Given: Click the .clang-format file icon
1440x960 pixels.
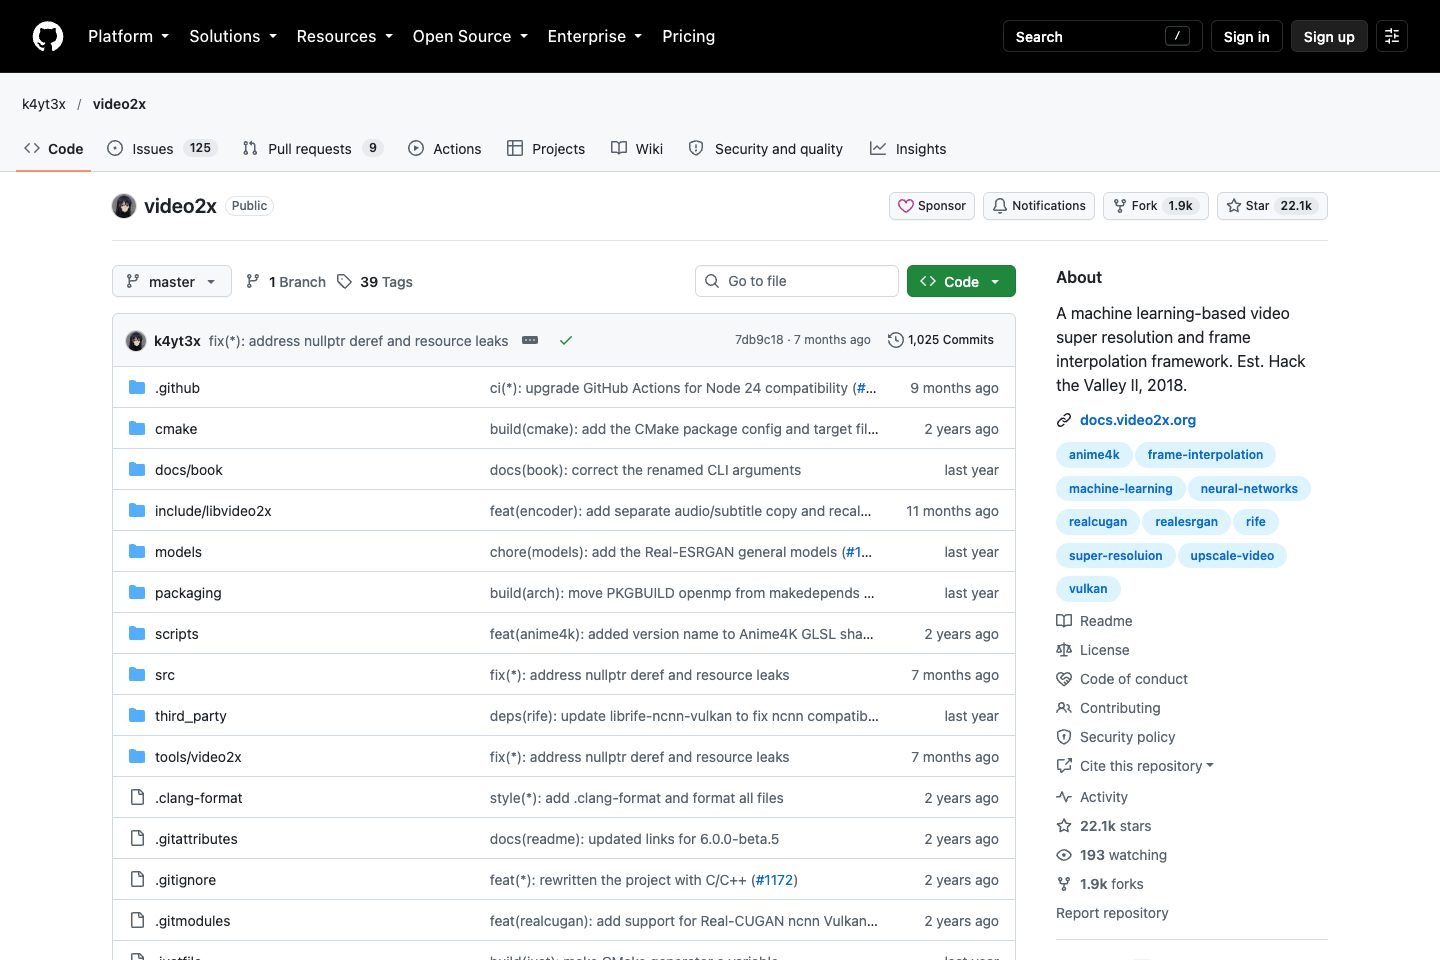Looking at the screenshot, I should pos(137,798).
